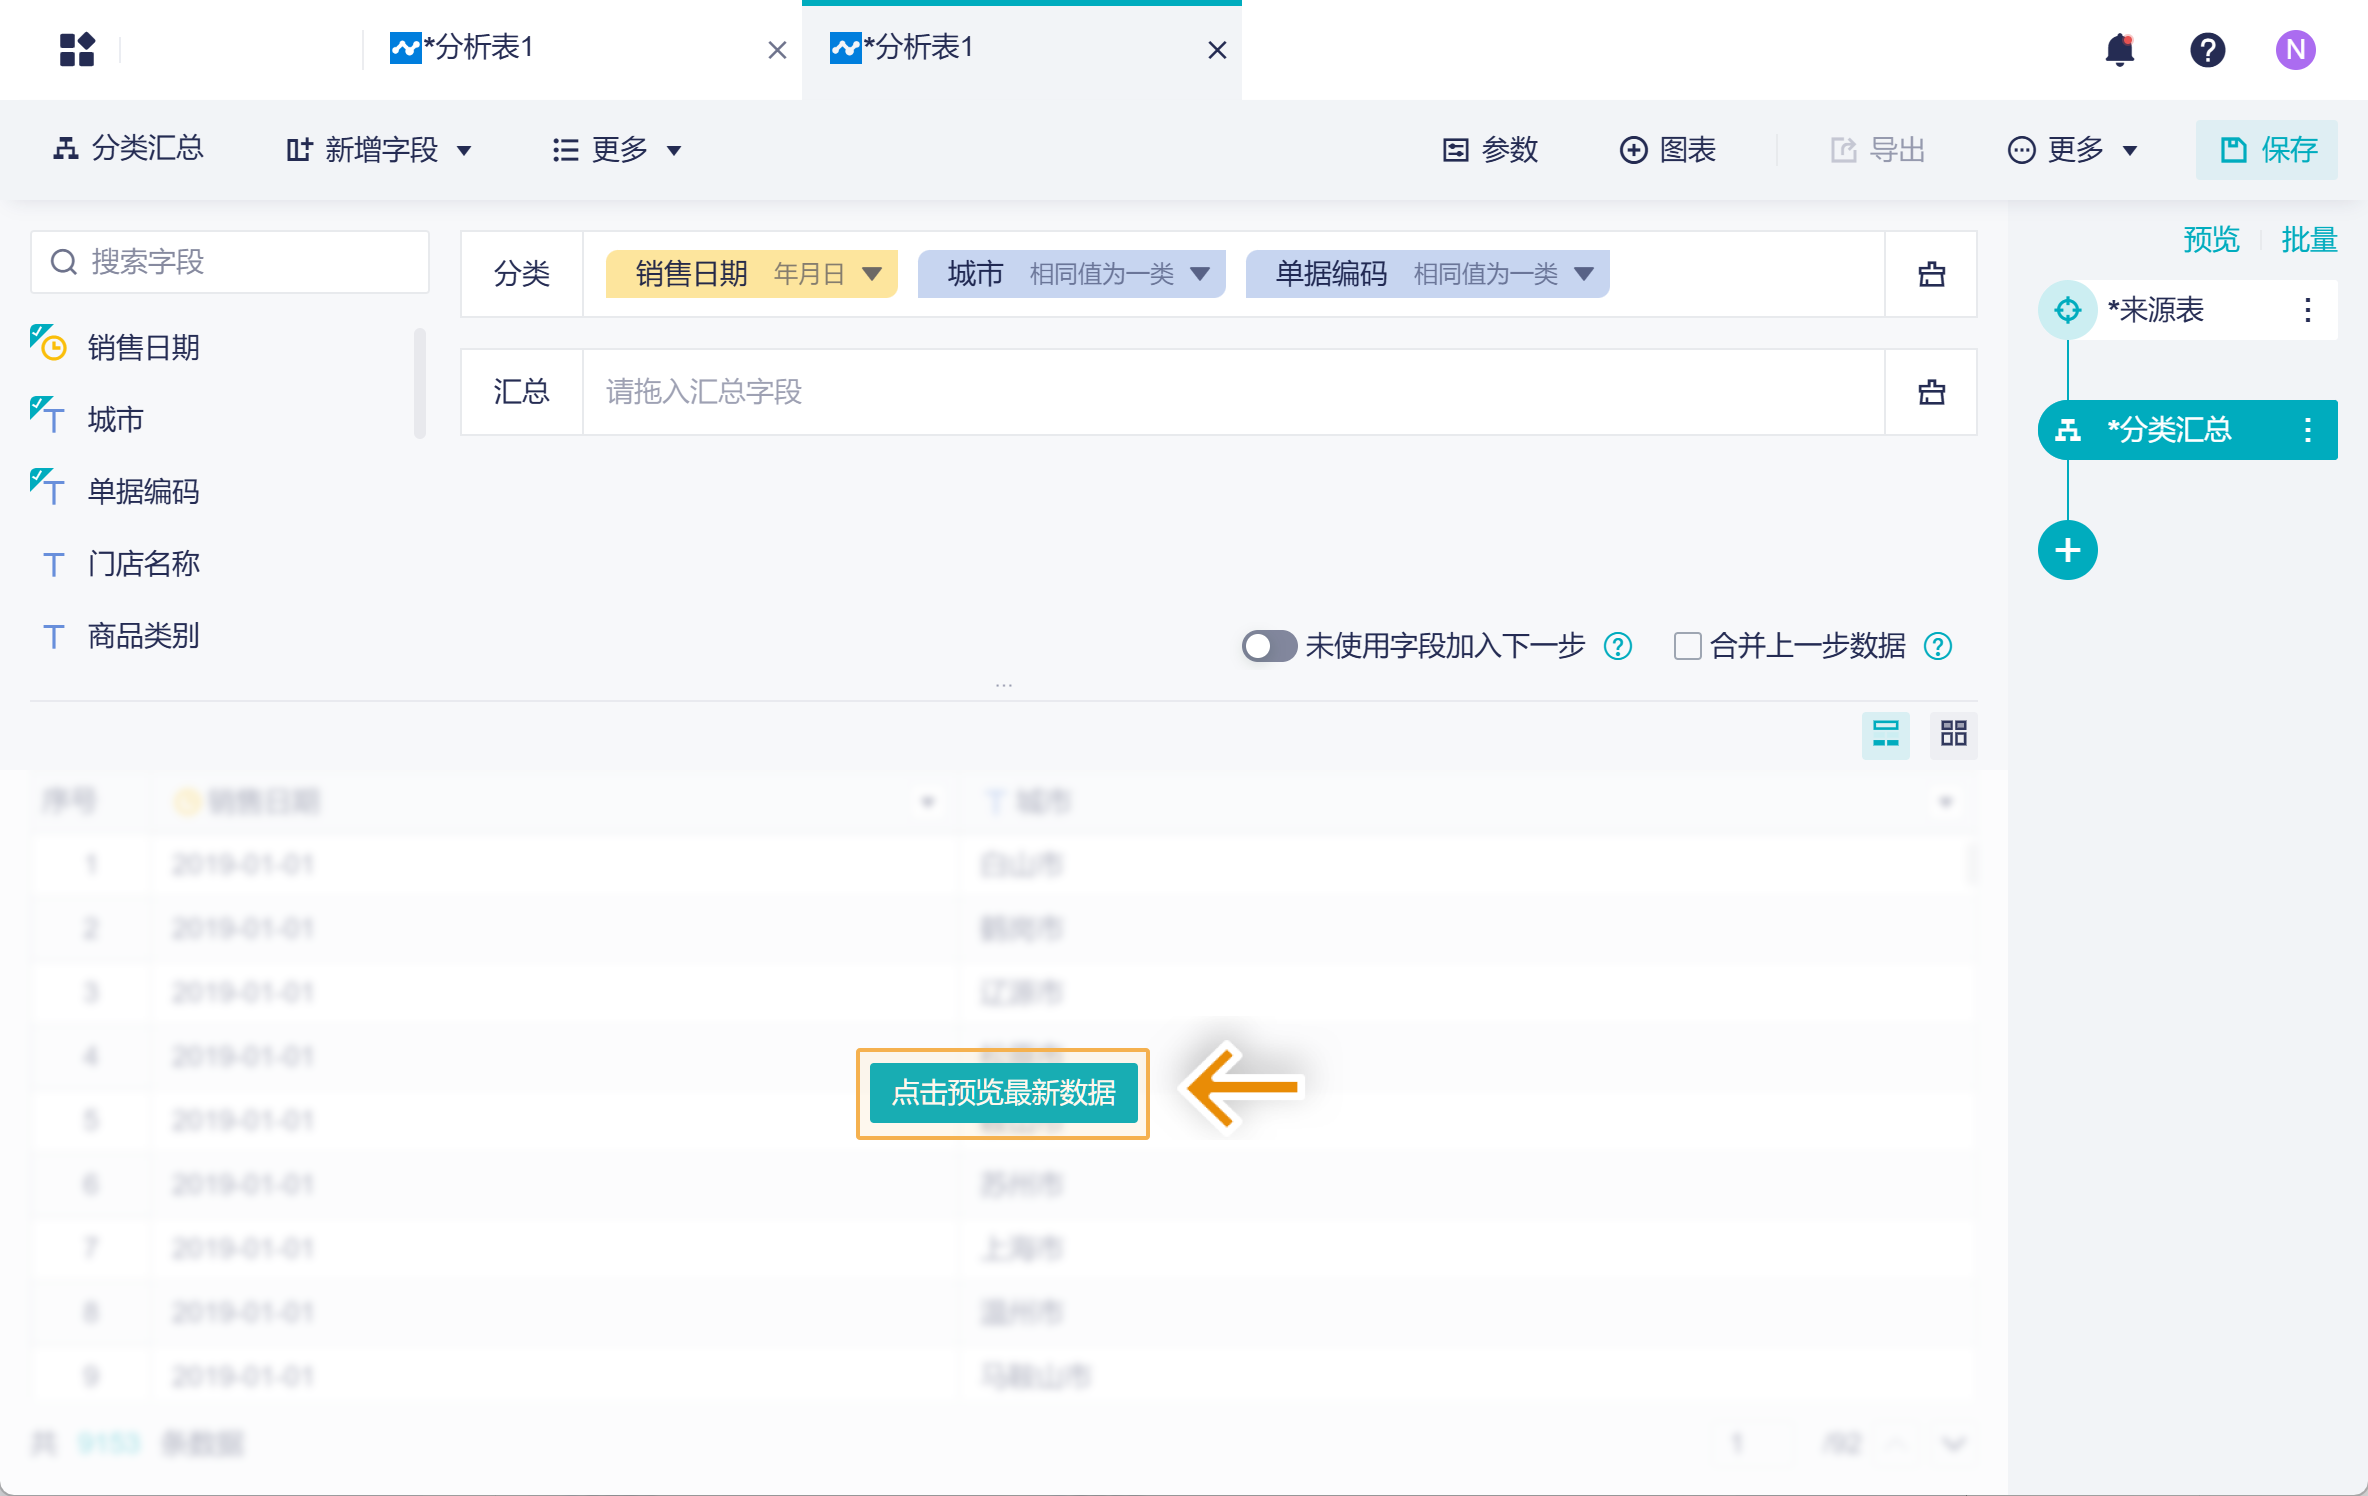Open the left 更多 list menu
Viewport: 2368px width, 1496px height.
tap(617, 150)
